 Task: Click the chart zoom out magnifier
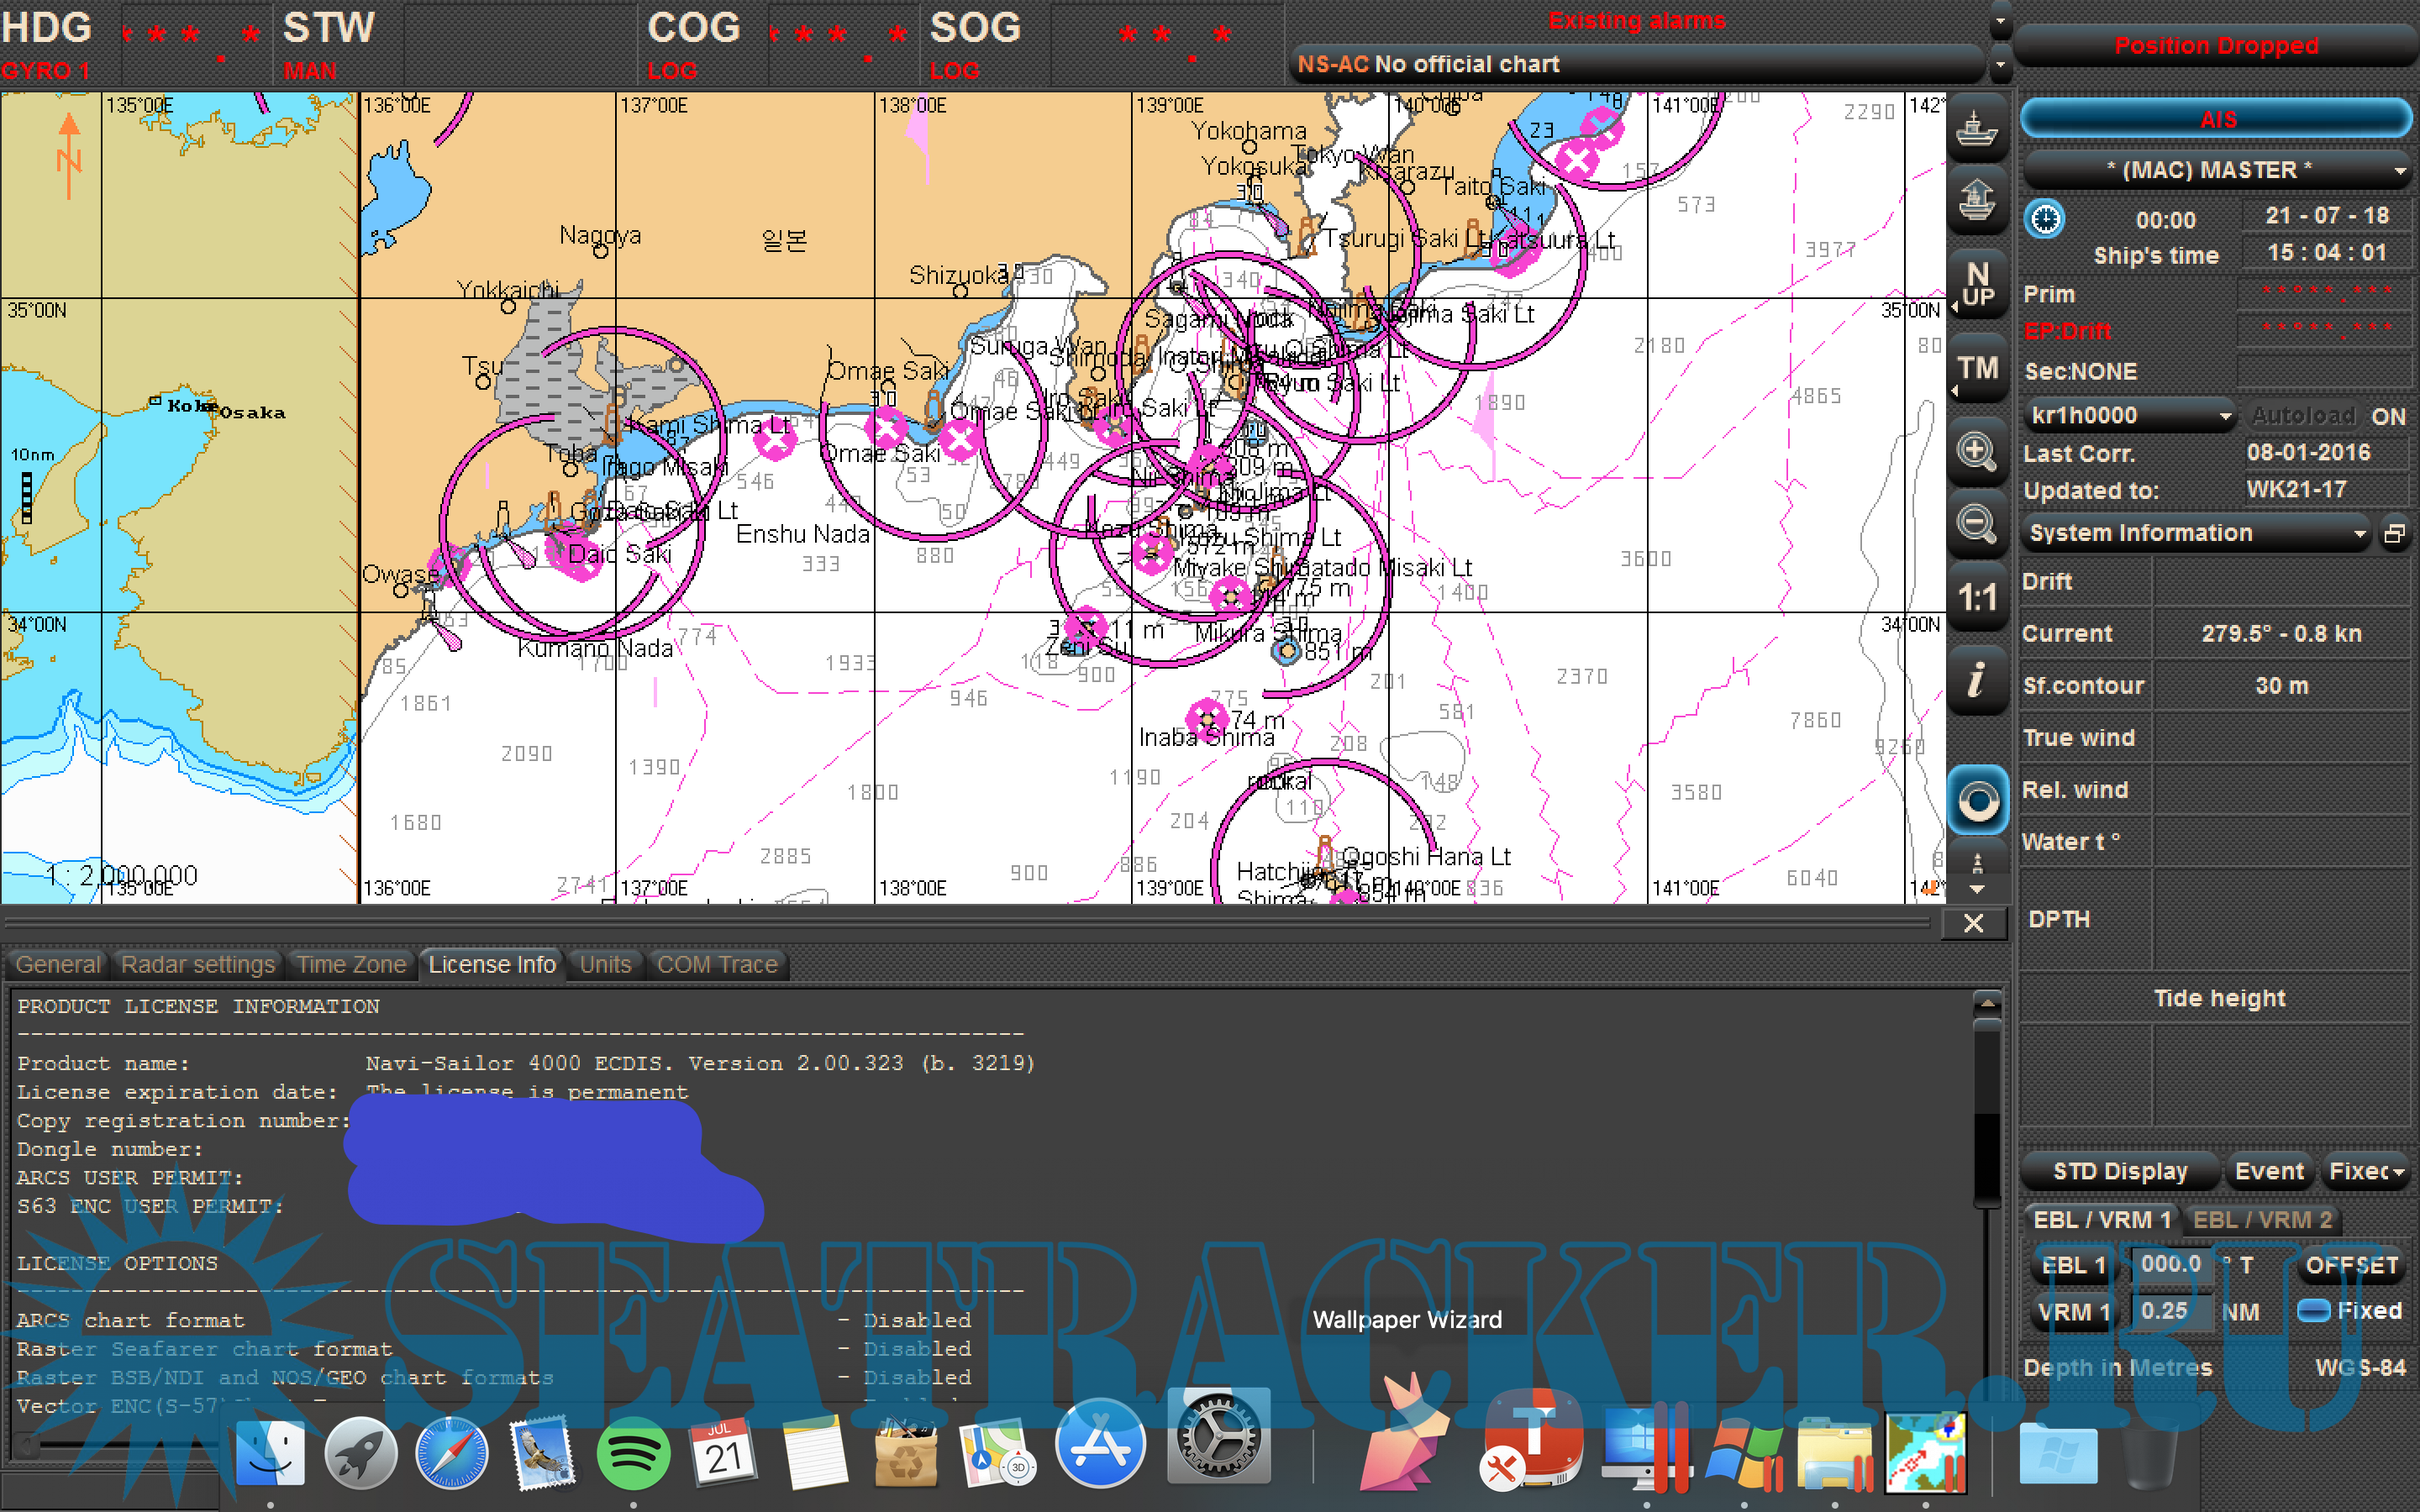point(1976,524)
